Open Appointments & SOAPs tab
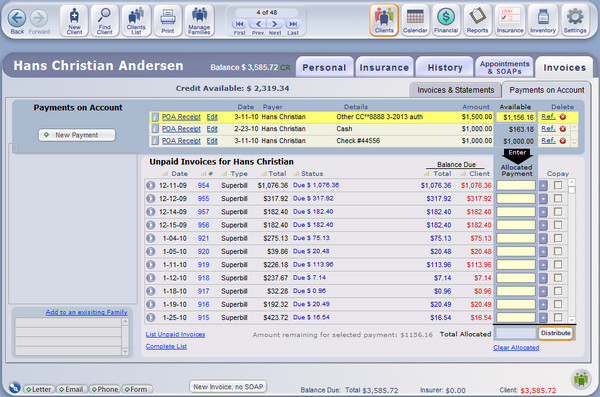The width and height of the screenshot is (600, 397). [x=505, y=67]
